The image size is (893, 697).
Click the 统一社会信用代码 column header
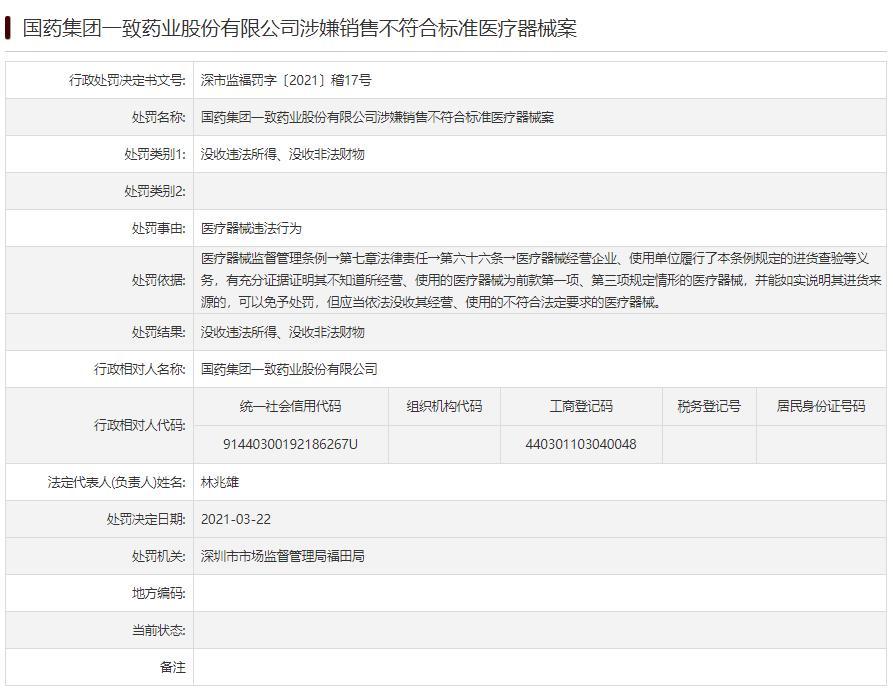tap(290, 406)
